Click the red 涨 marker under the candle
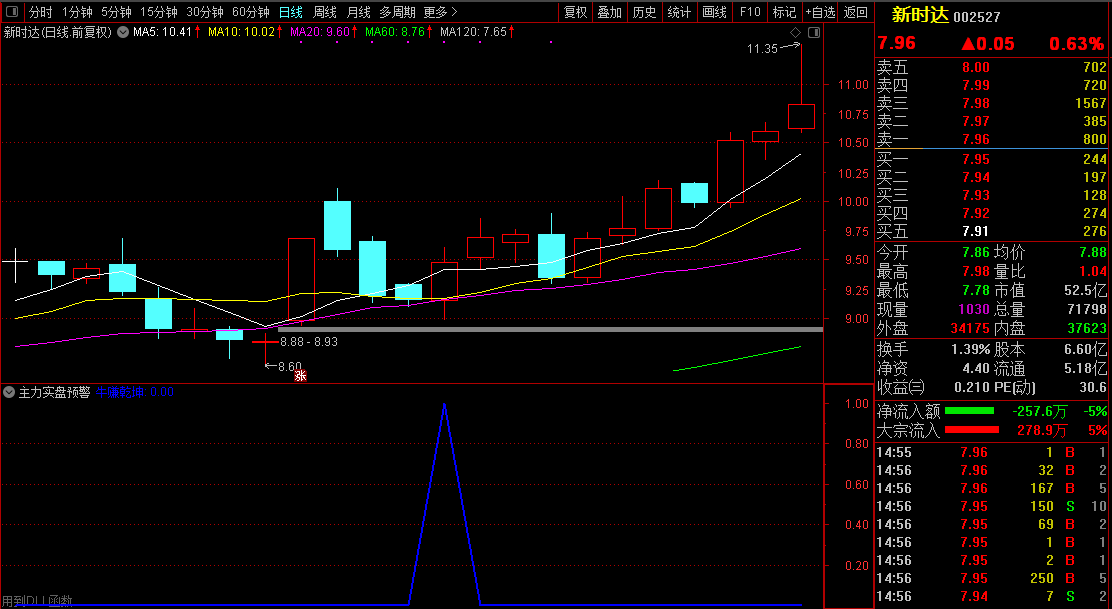This screenshot has width=1112, height=609. tap(298, 375)
